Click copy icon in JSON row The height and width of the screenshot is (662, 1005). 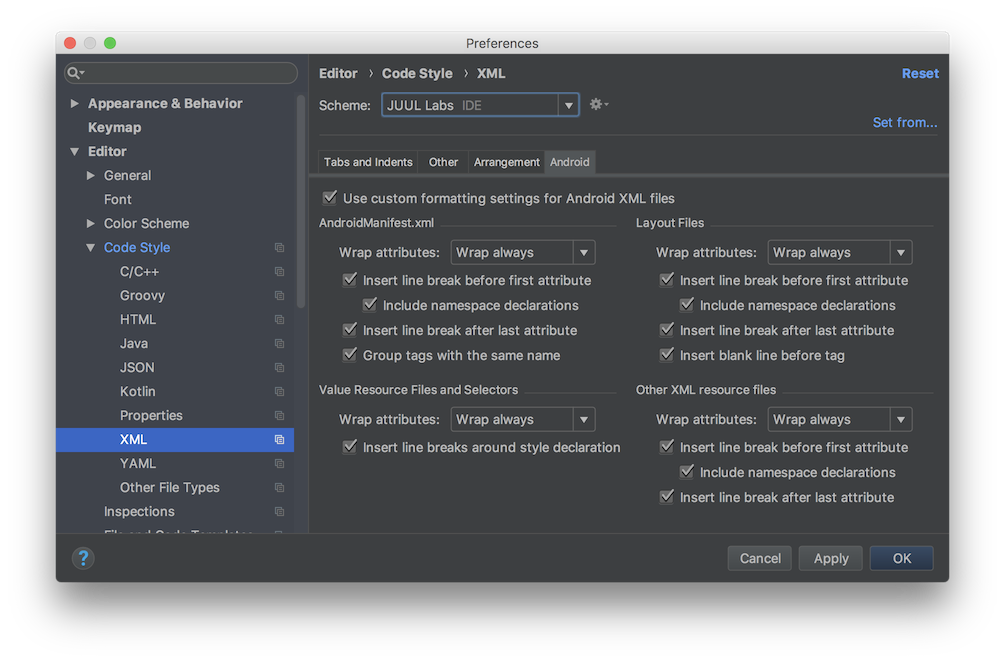279,367
